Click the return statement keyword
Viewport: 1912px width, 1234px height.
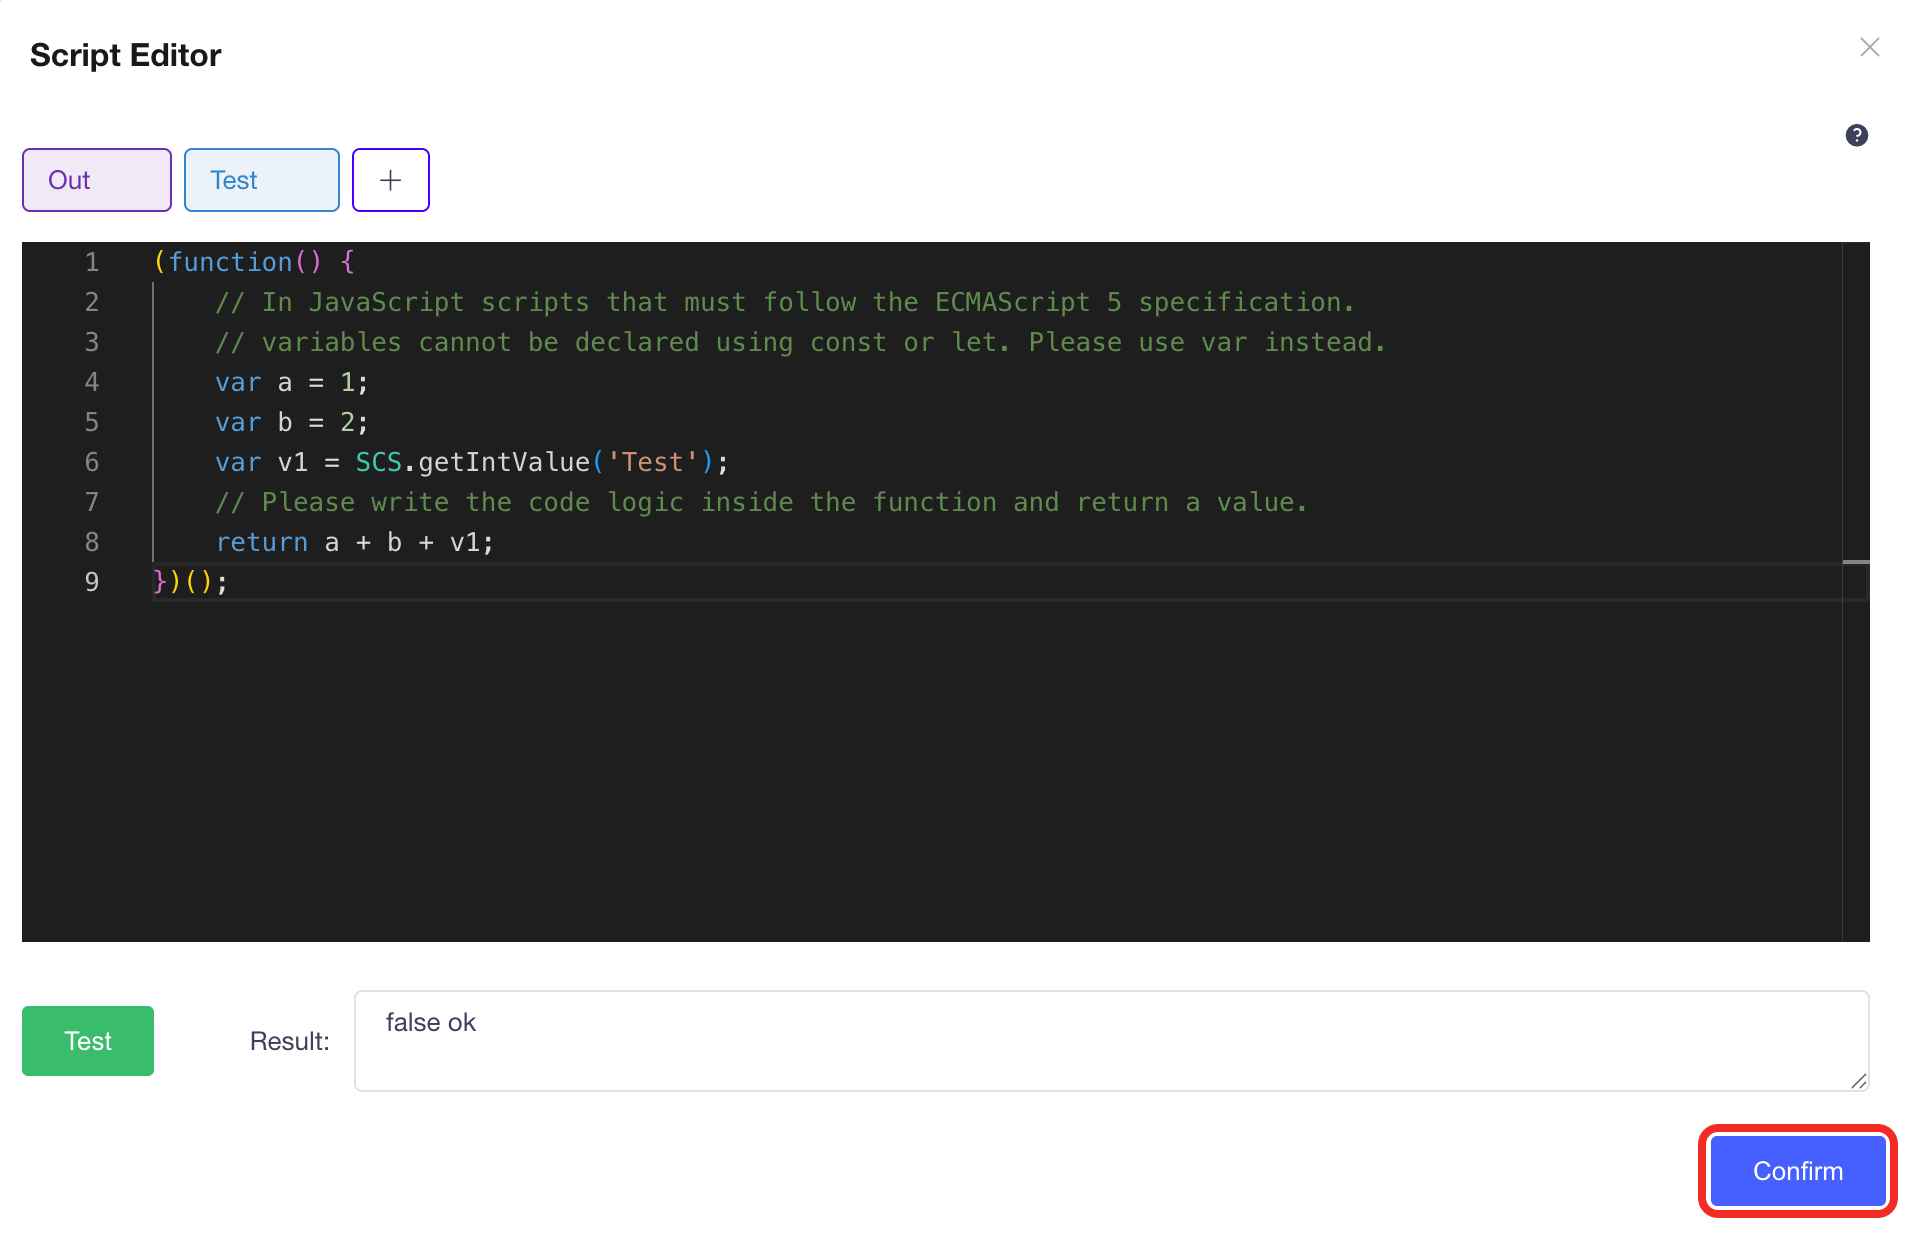point(262,542)
